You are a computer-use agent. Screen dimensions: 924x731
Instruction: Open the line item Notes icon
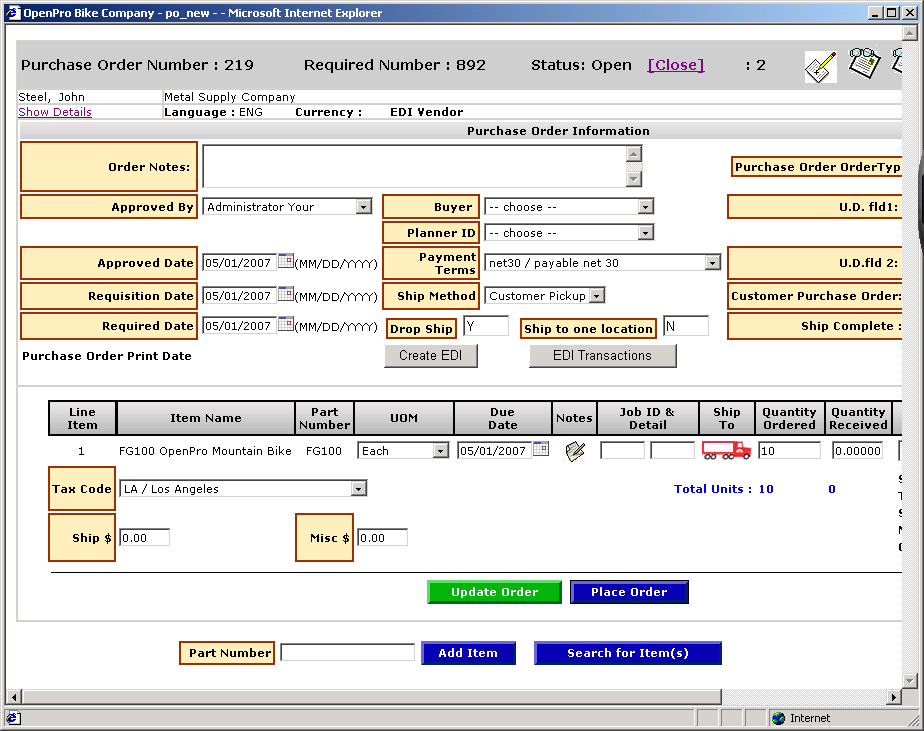[x=574, y=451]
